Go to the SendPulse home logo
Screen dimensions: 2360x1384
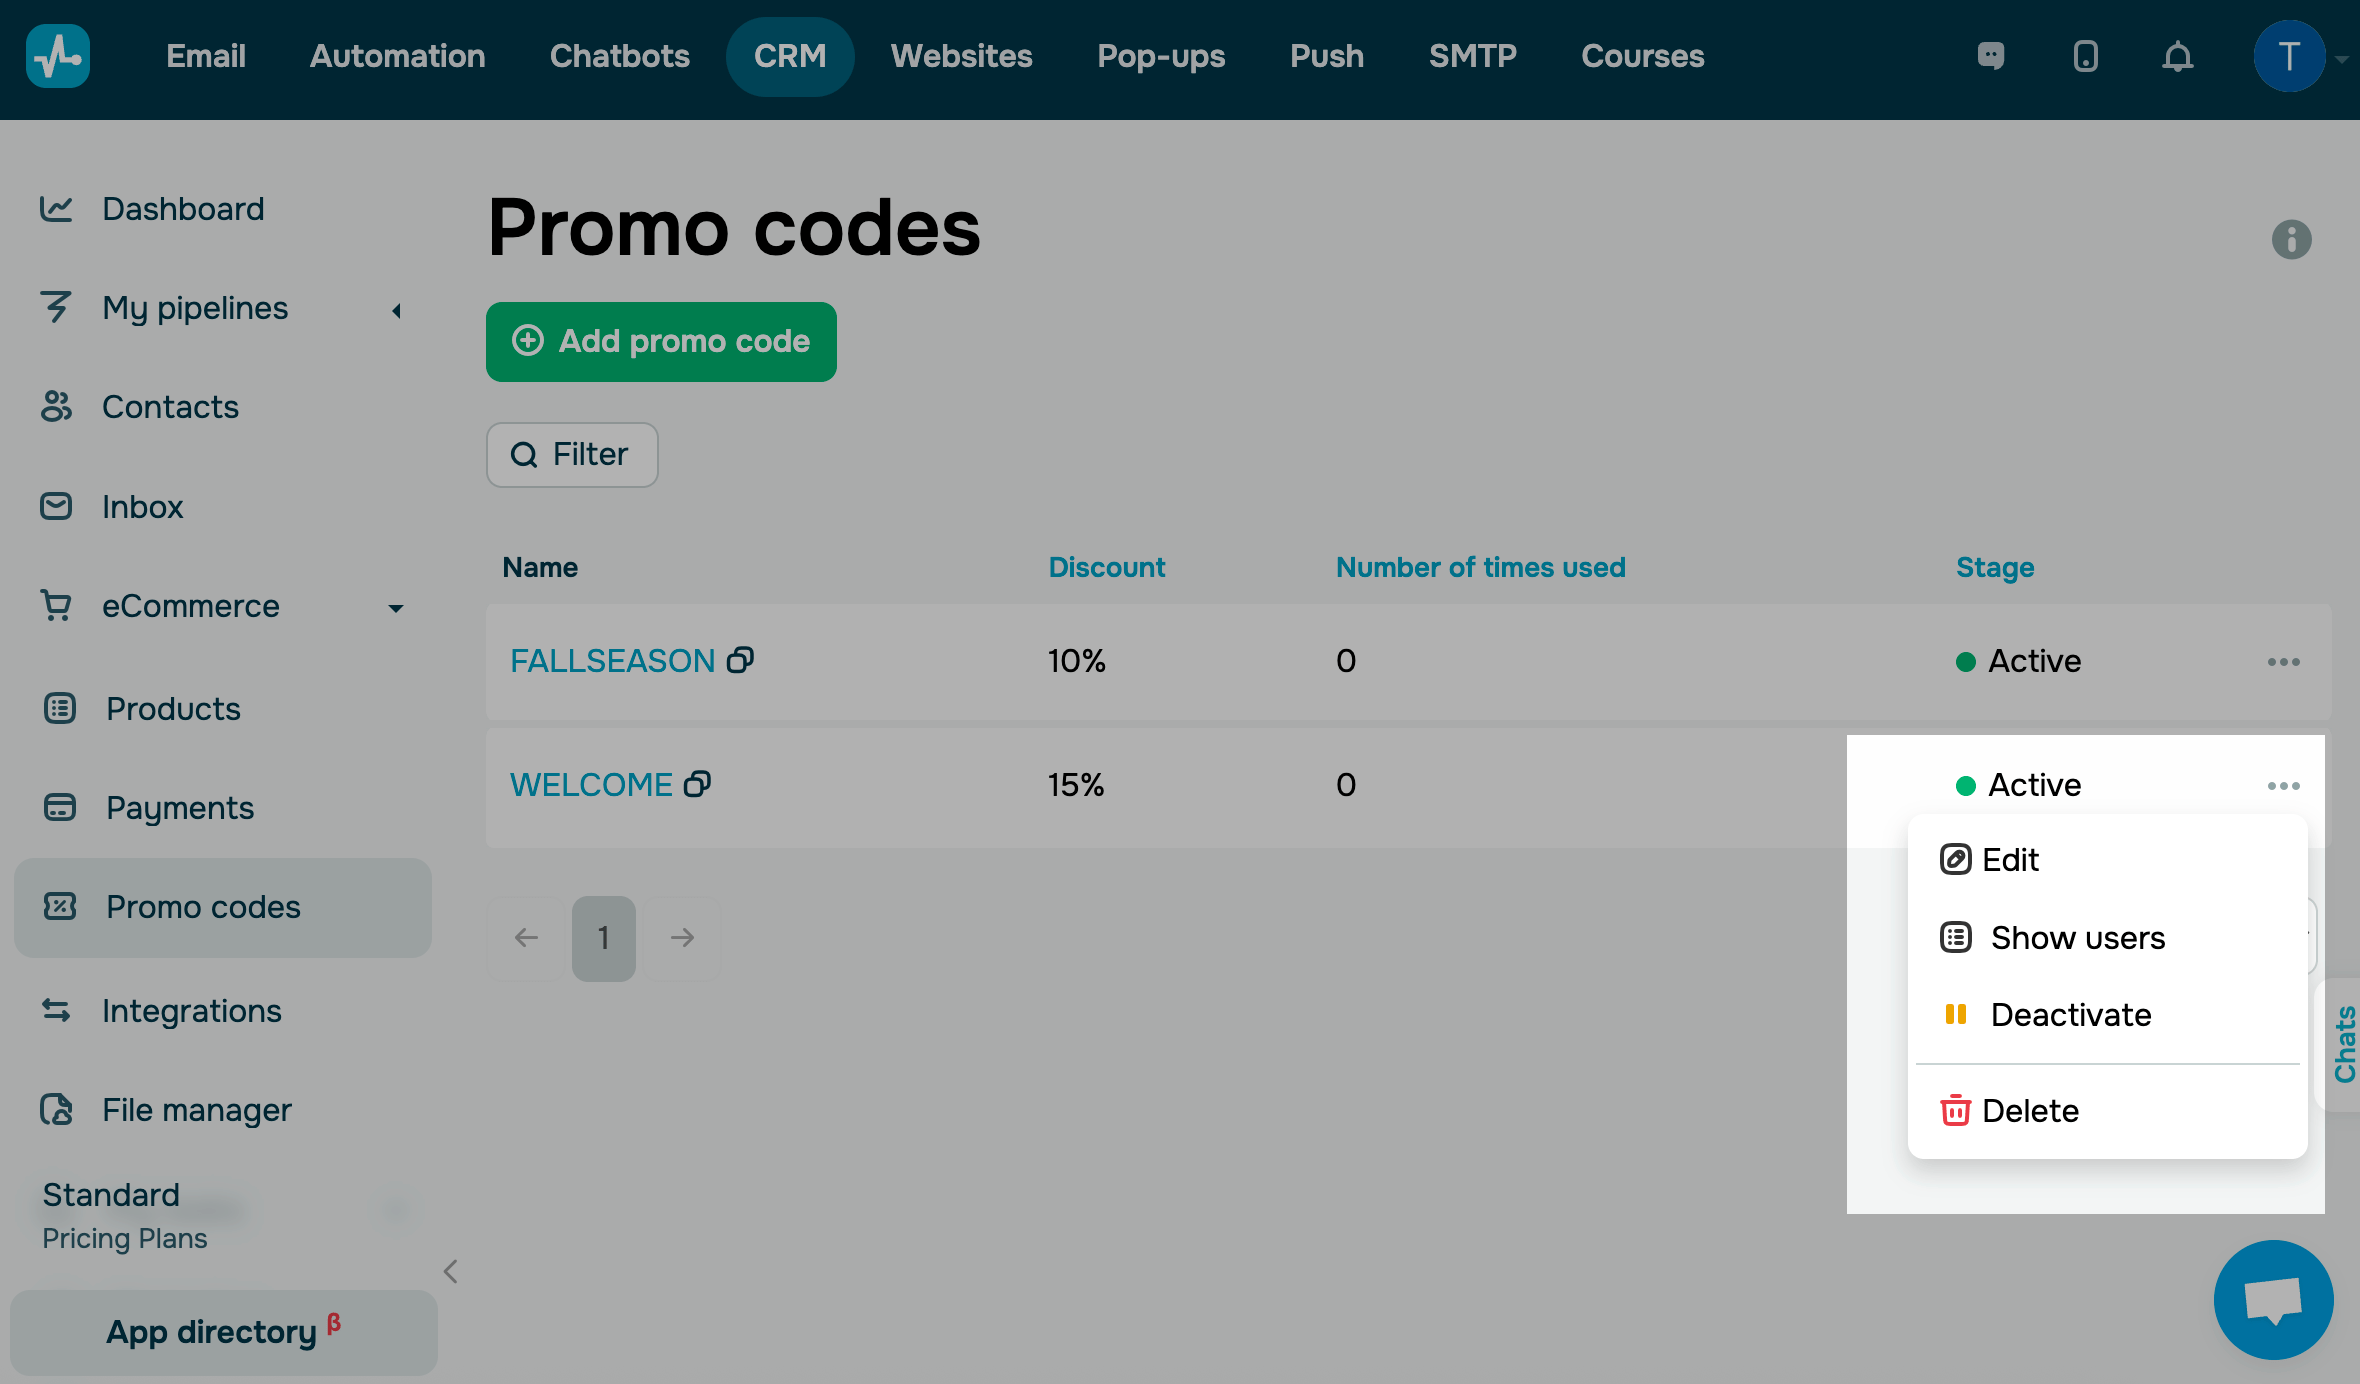click(x=58, y=56)
